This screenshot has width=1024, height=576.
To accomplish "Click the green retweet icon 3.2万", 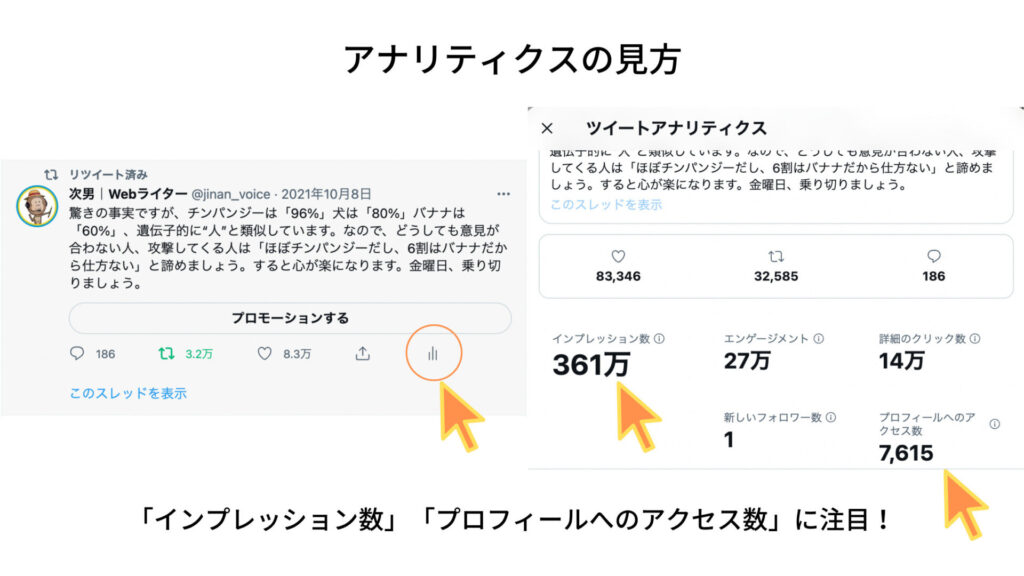I will [167, 353].
